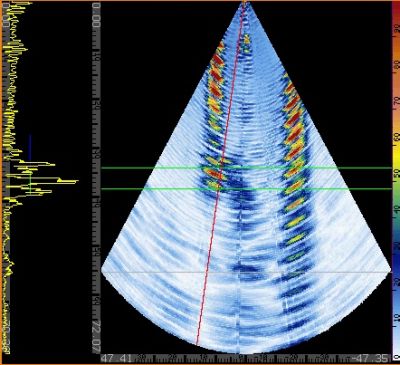The width and height of the screenshot is (400, 365).
Task: Click the 72.07 depth ruler label
Action: (96, 340)
